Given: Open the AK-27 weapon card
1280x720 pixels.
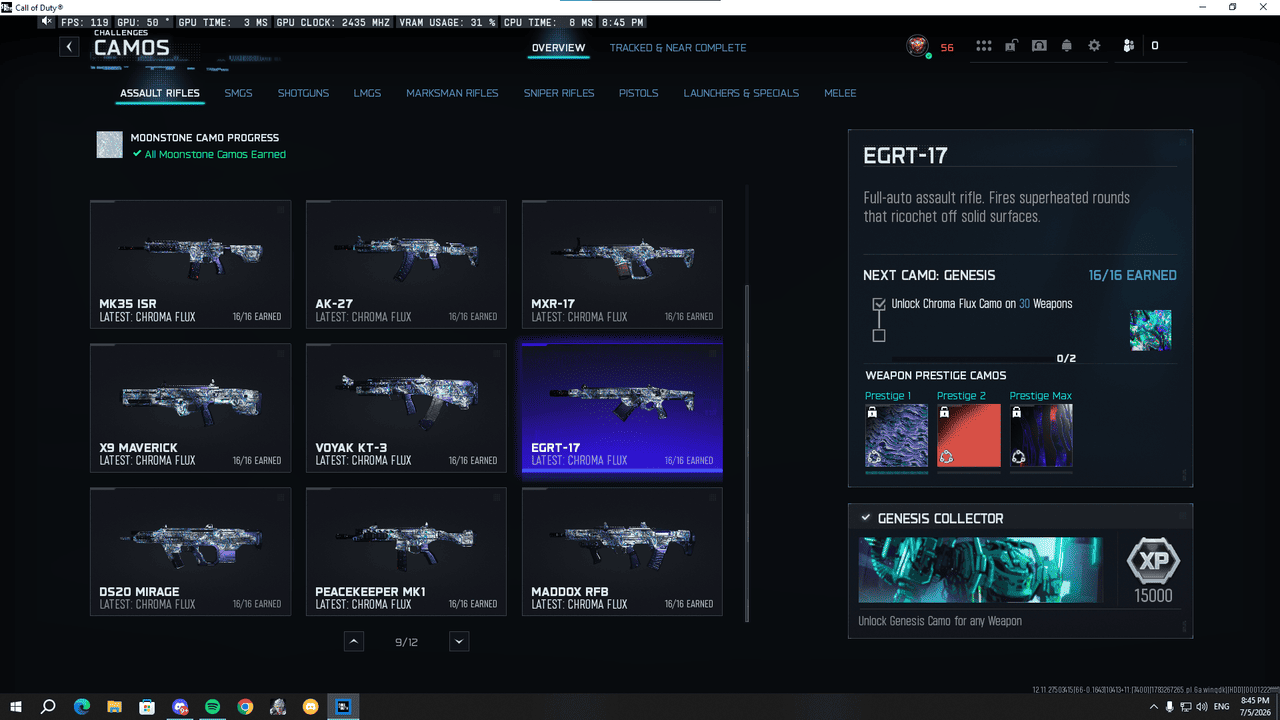Looking at the screenshot, I should click(406, 264).
